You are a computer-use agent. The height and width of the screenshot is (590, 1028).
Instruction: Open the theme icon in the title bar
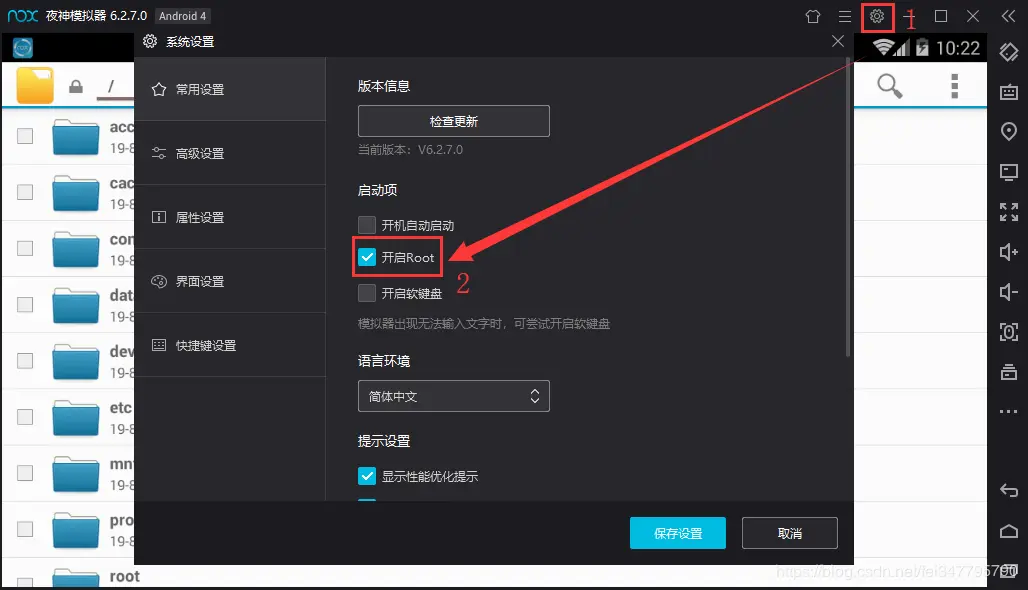click(x=813, y=16)
